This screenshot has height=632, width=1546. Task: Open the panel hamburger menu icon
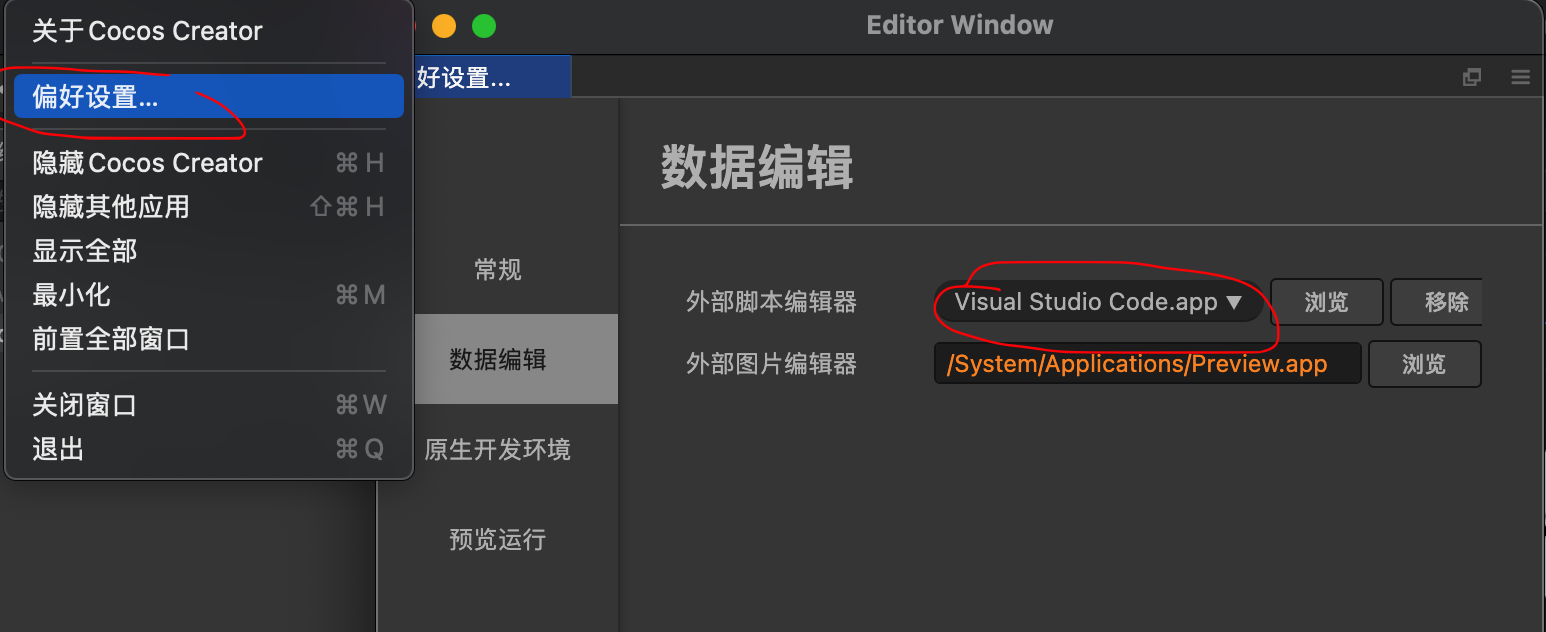click(x=1520, y=78)
